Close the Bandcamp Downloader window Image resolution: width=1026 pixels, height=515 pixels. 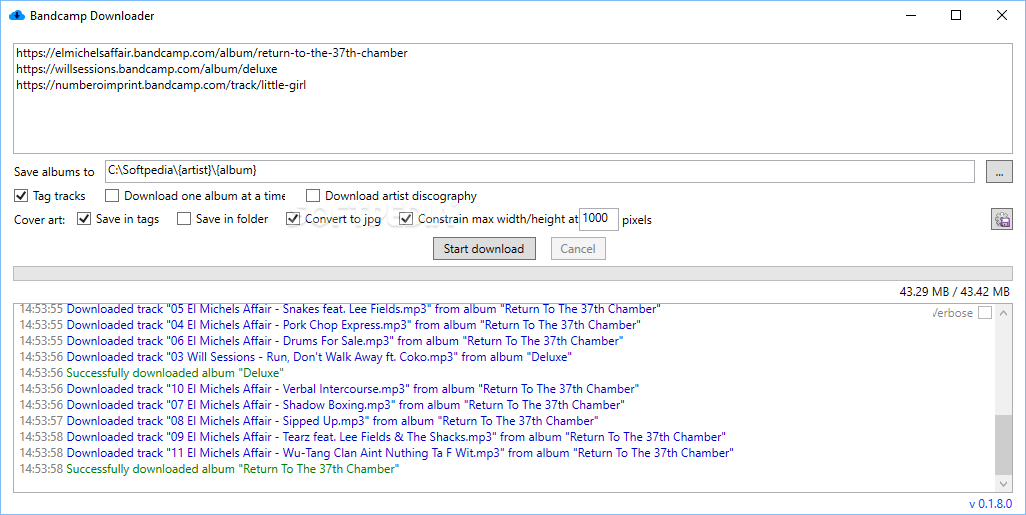pyautogui.click(x=1002, y=15)
